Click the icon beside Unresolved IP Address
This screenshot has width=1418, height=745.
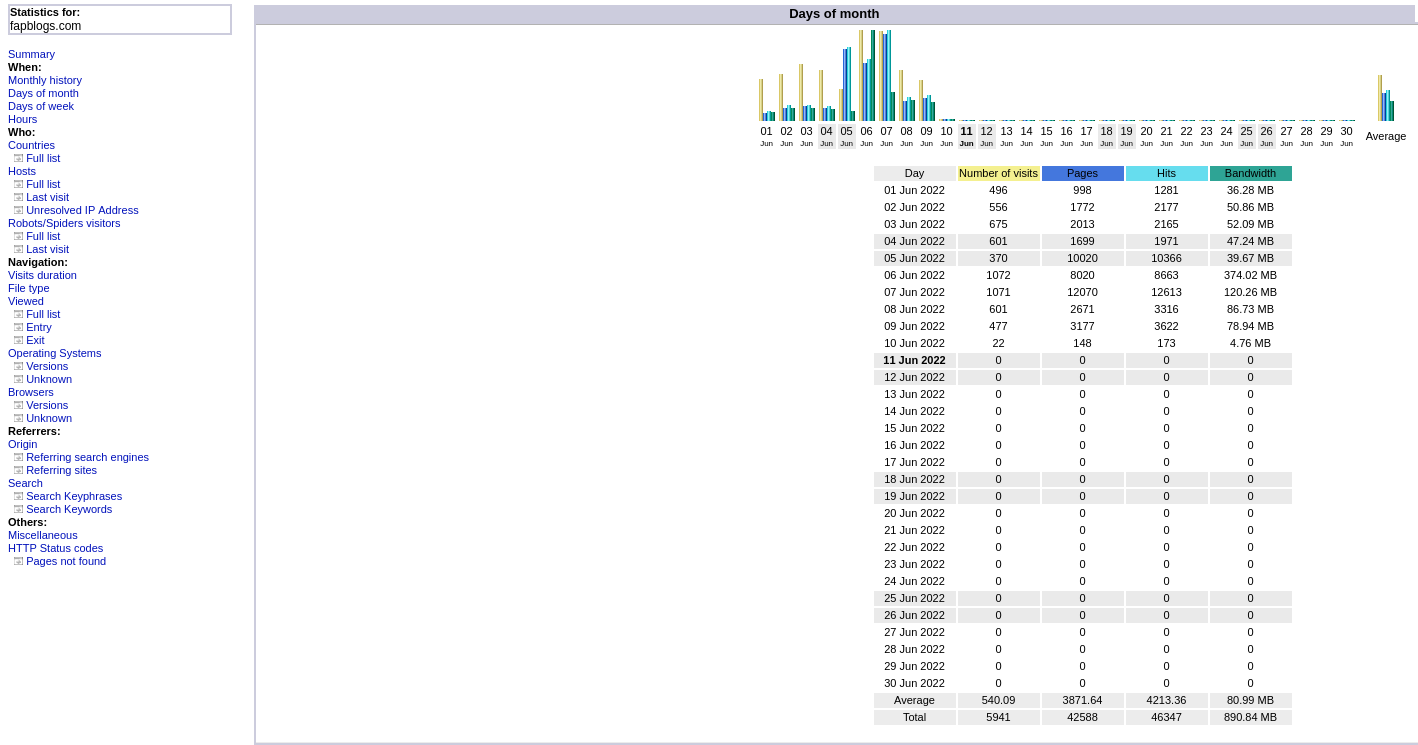(18, 210)
